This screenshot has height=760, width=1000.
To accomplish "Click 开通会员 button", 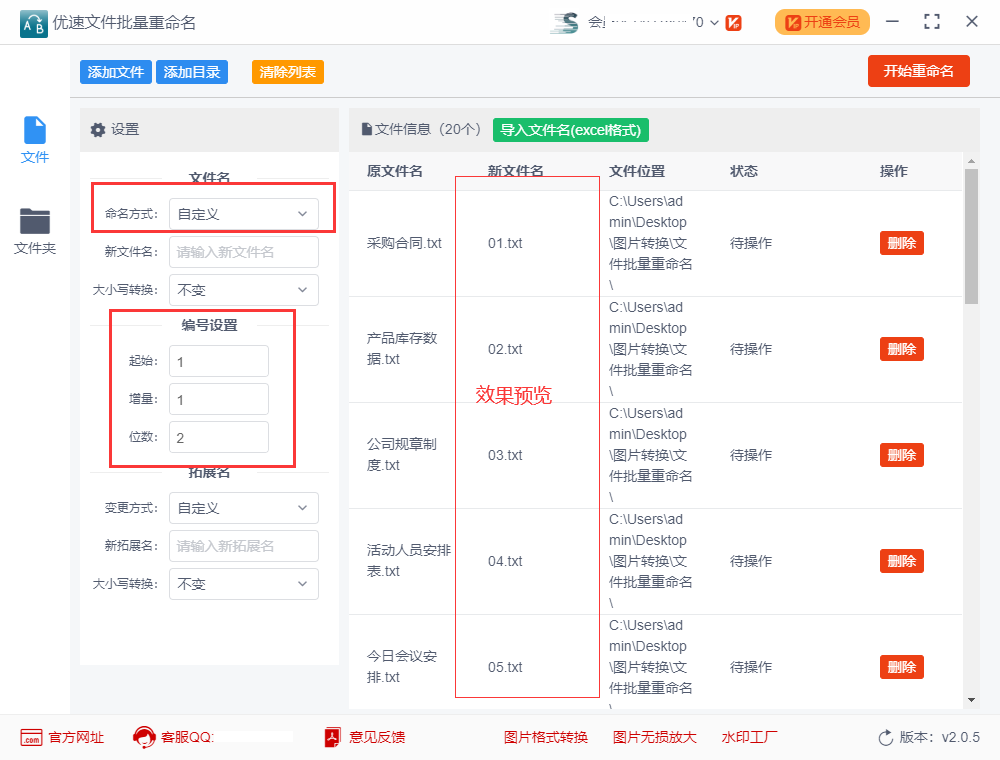I will (x=822, y=22).
